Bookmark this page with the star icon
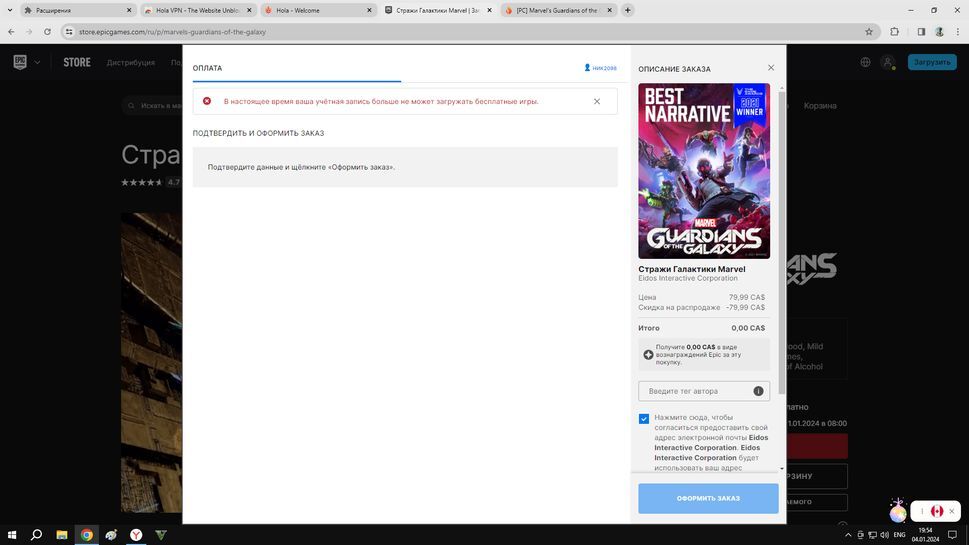 point(869,31)
